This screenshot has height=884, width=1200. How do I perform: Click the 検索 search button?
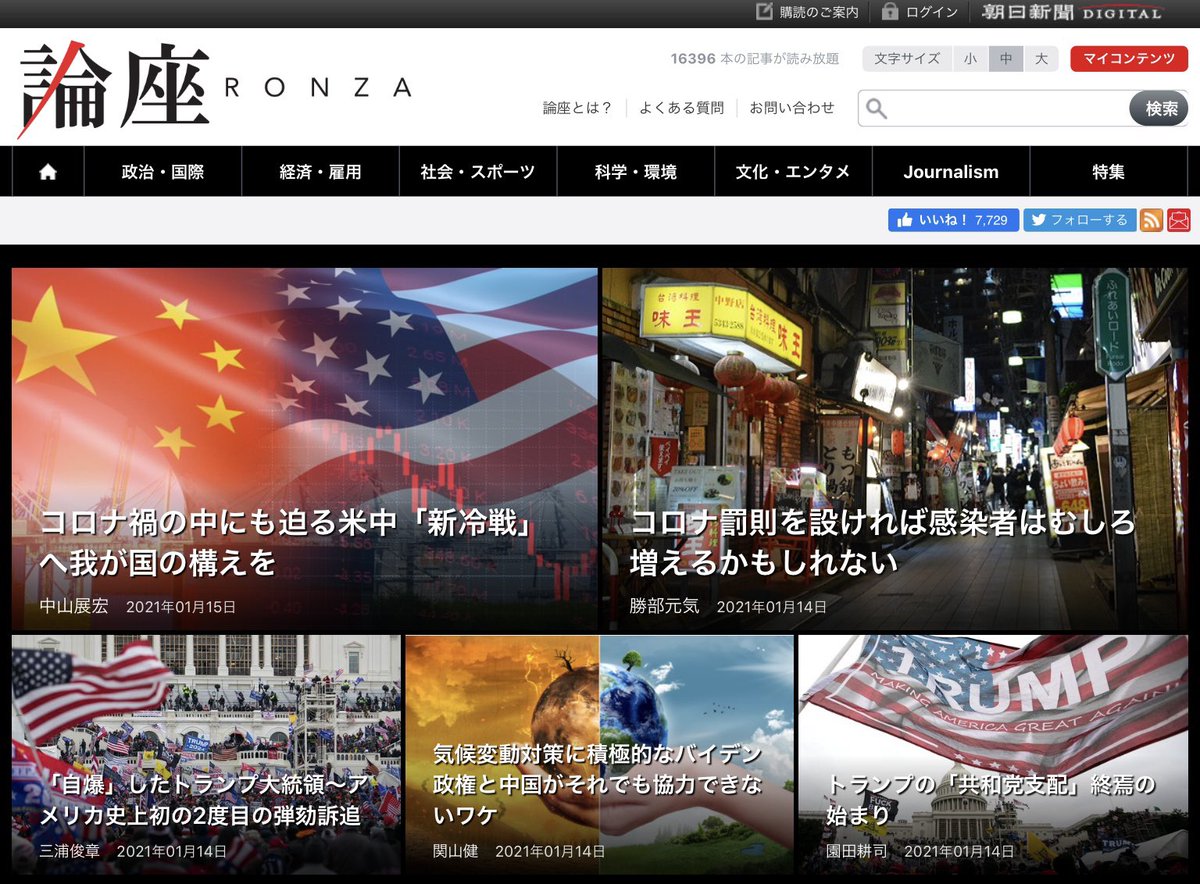point(1160,108)
